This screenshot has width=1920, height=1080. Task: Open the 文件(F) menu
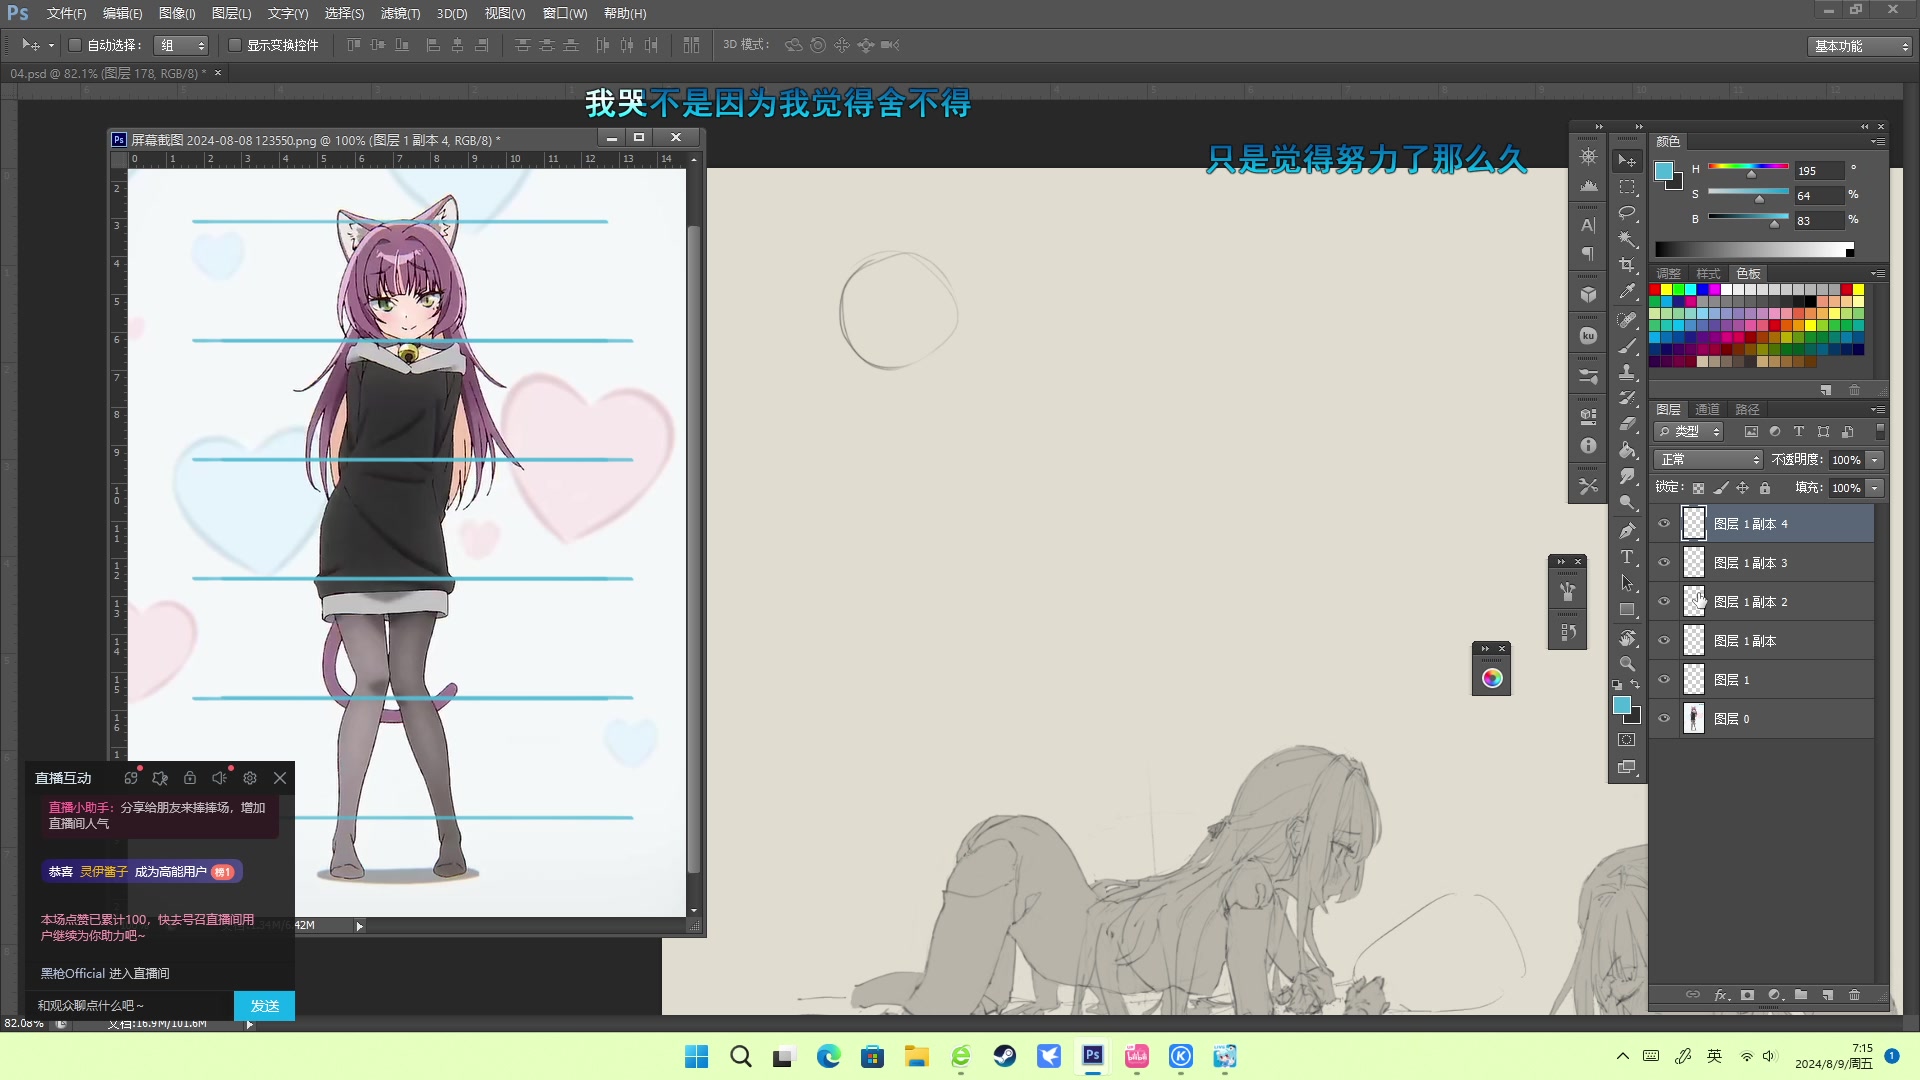[66, 13]
